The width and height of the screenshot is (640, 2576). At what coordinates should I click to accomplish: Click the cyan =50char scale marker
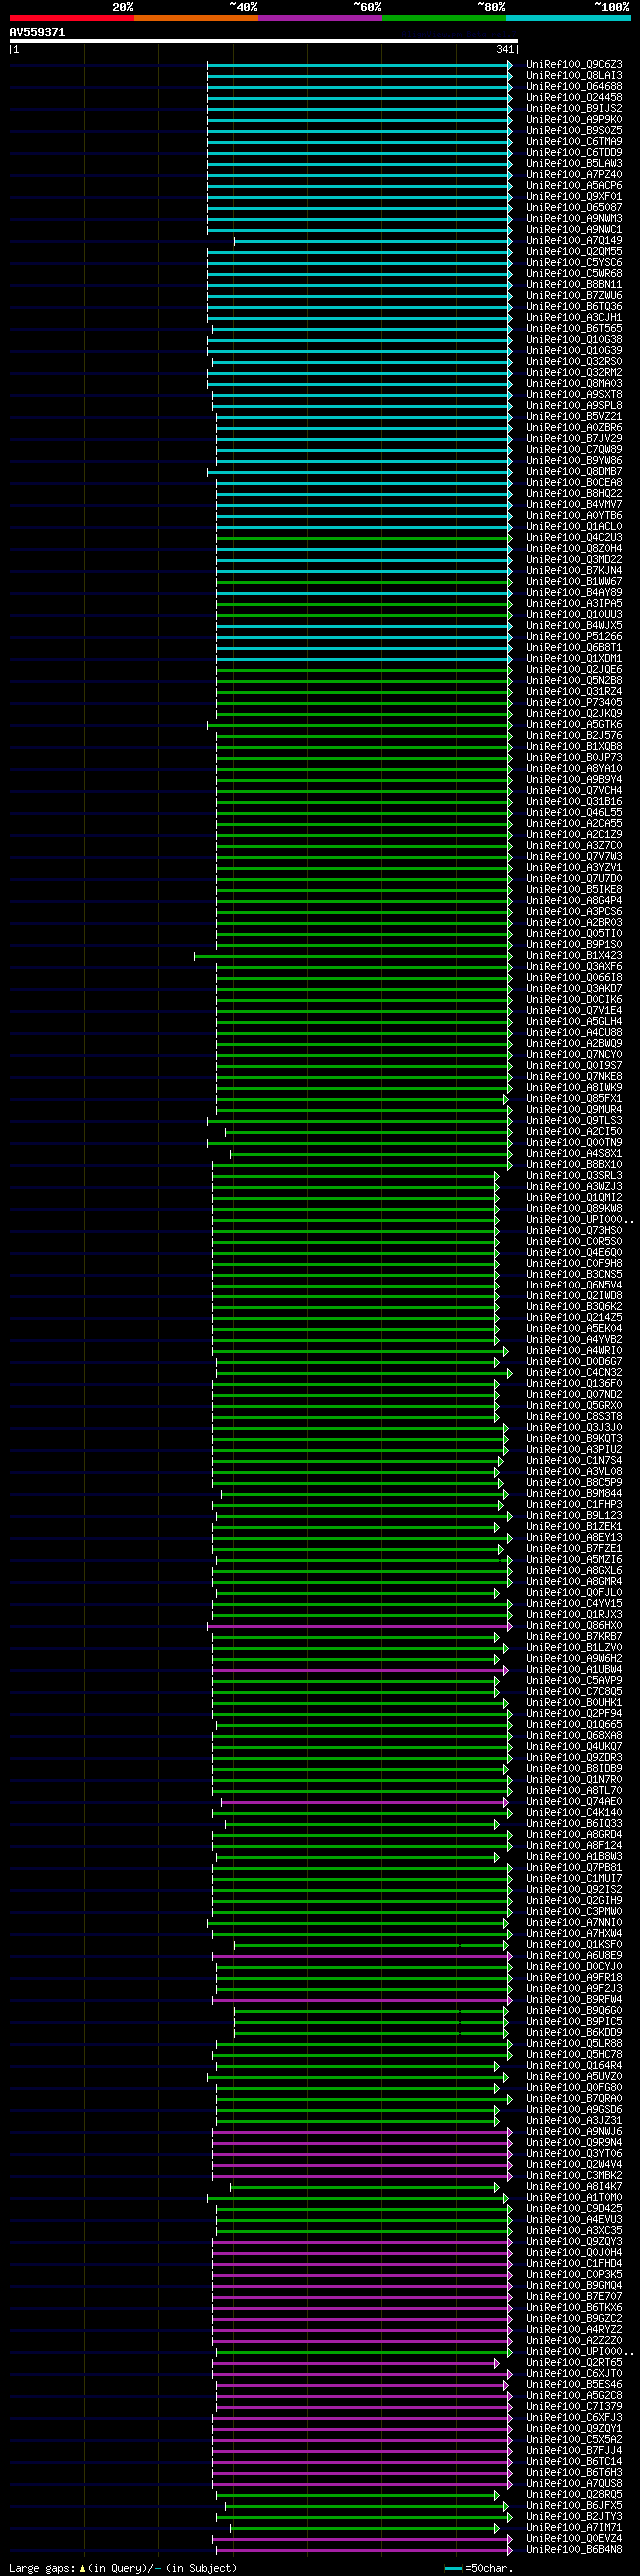tap(453, 2569)
